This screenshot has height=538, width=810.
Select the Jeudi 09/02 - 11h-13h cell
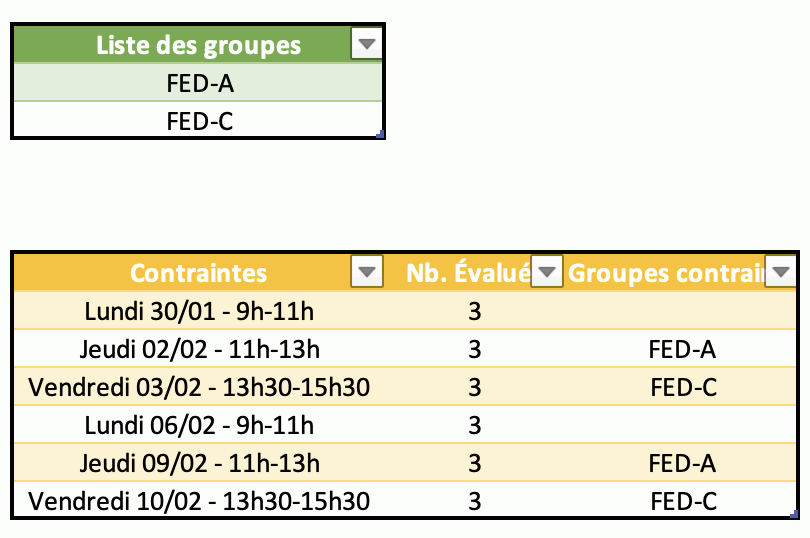(x=199, y=463)
